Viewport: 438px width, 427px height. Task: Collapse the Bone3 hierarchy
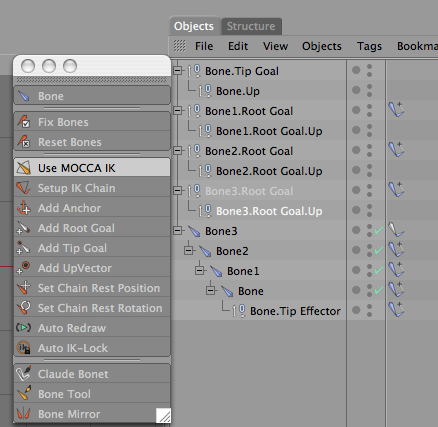(178, 230)
